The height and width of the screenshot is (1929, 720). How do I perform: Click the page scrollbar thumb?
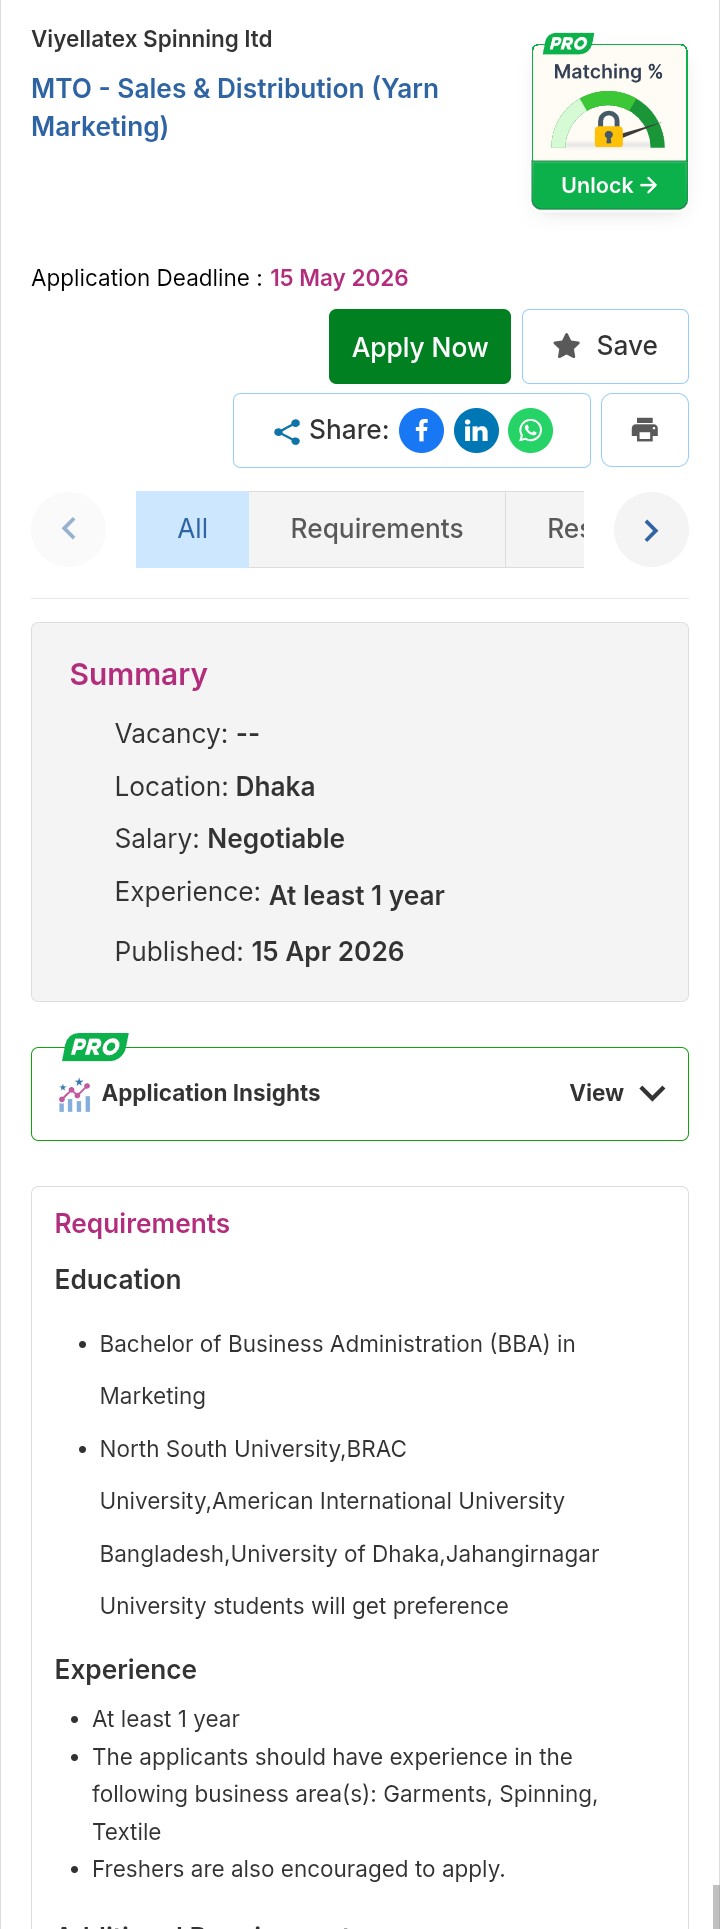pyautogui.click(x=715, y=1905)
